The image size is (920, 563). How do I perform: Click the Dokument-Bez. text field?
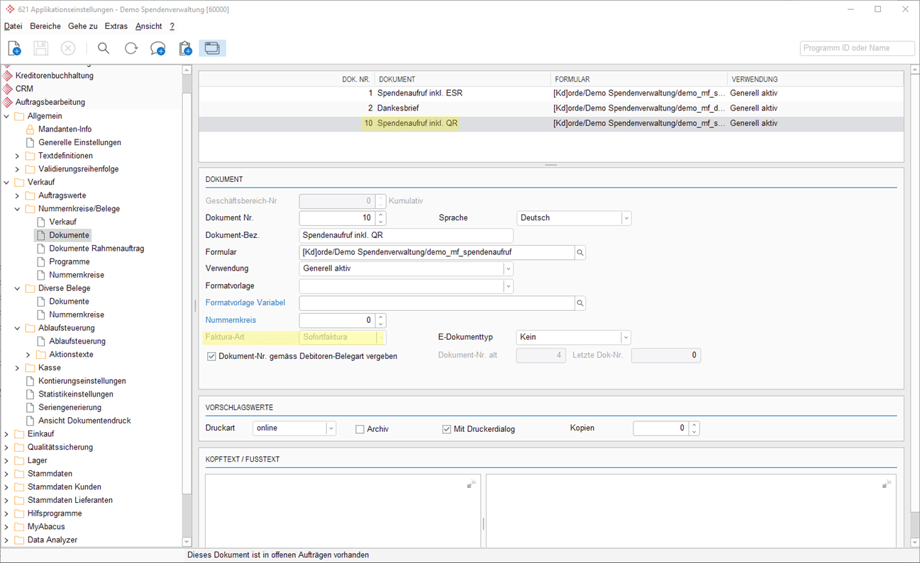(x=406, y=235)
